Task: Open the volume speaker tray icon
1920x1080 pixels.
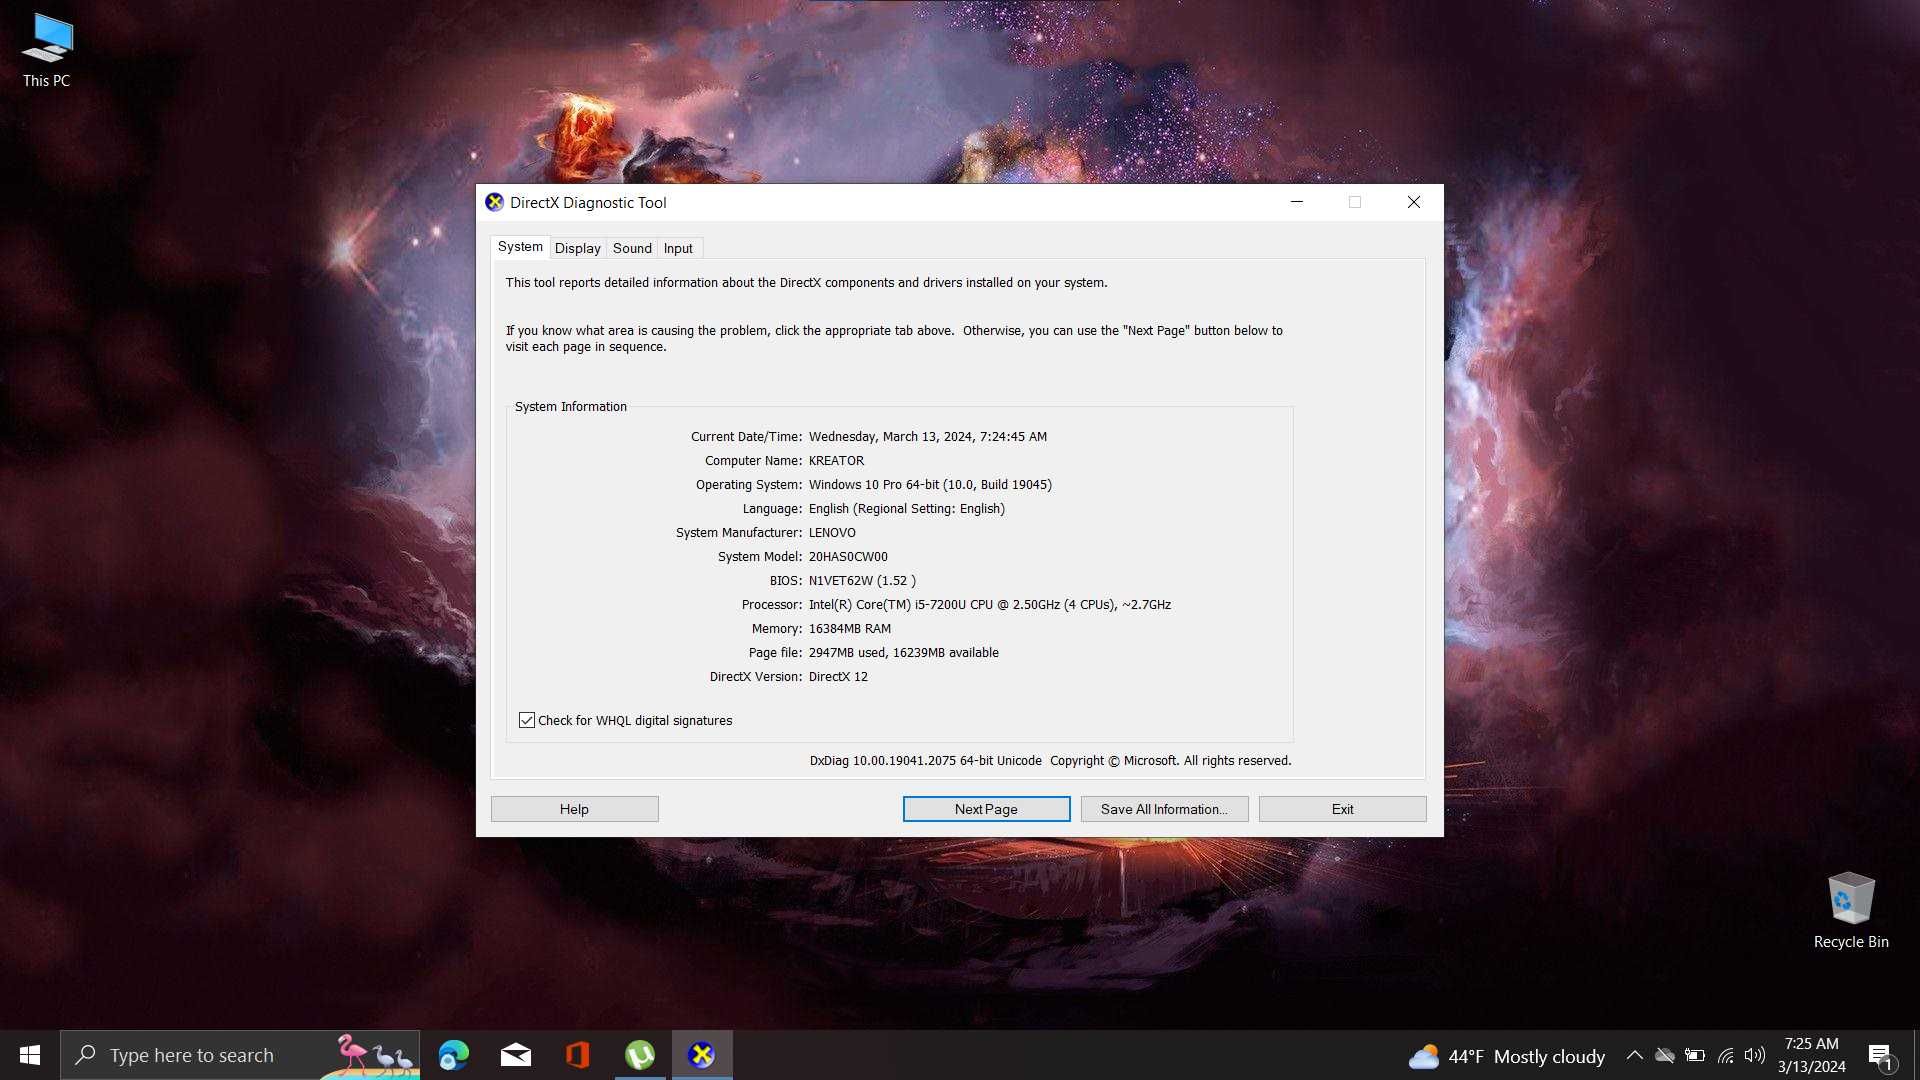Action: (x=1755, y=1055)
